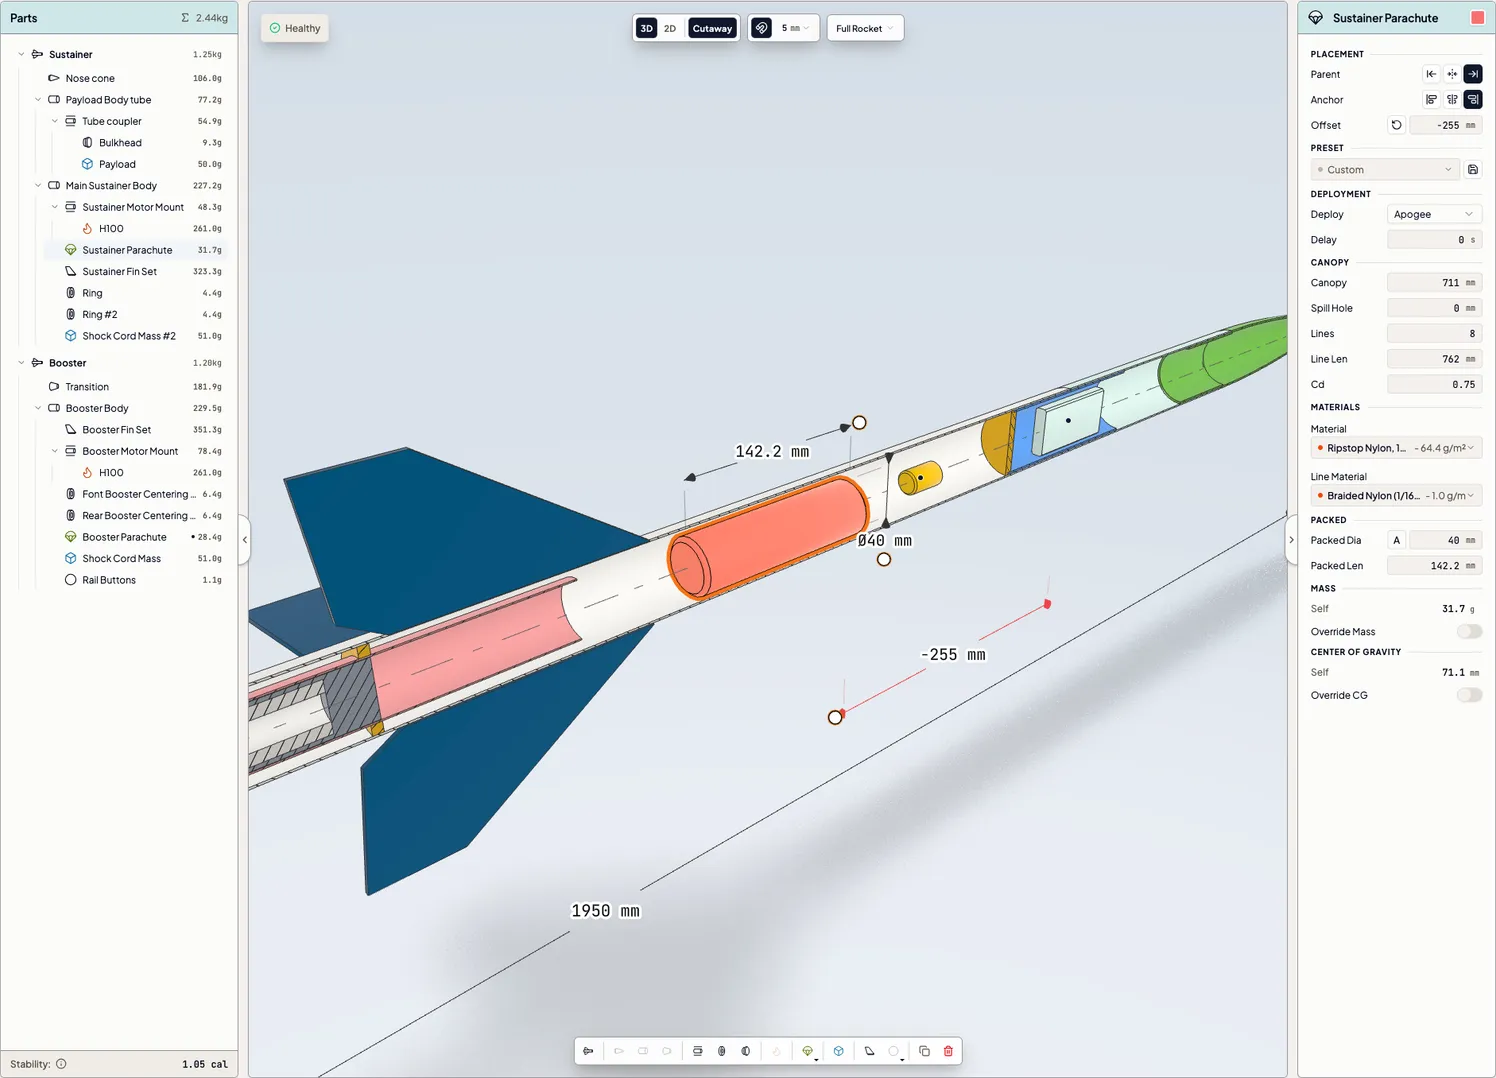The width and height of the screenshot is (1496, 1078).
Task: Toggle the auto Packed Dia 'A' button
Action: point(1397,540)
